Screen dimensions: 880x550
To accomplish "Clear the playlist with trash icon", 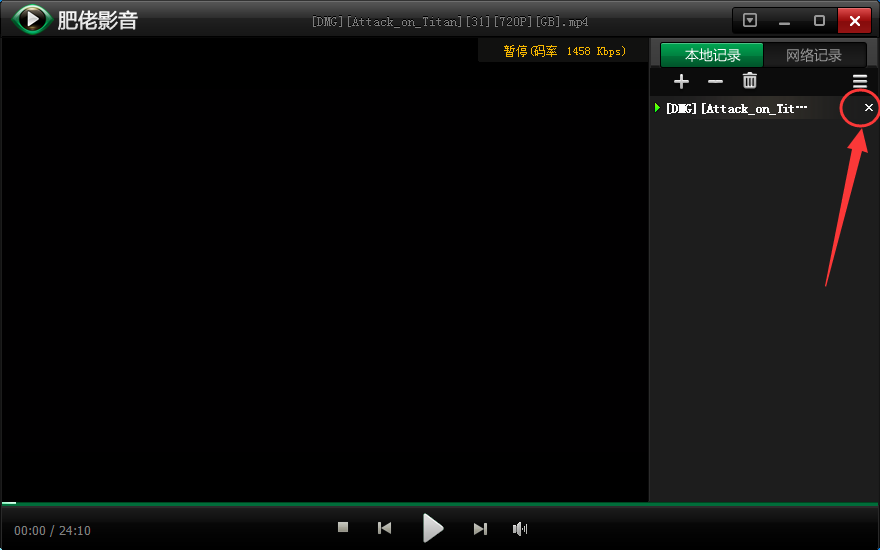I will coord(750,81).
